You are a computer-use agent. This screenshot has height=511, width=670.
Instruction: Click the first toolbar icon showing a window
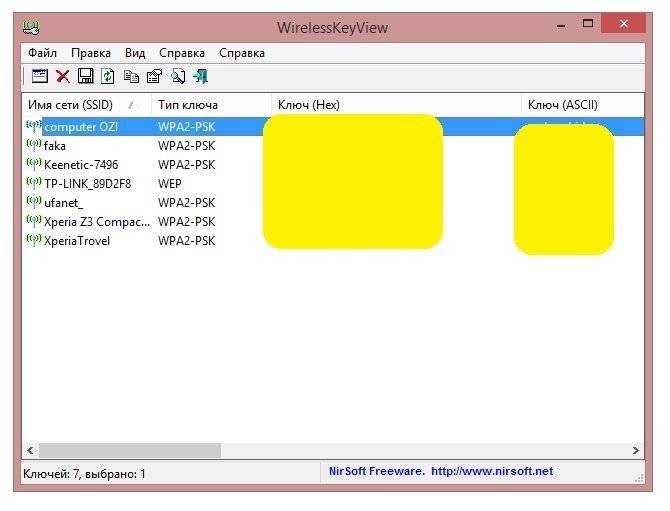(x=40, y=76)
